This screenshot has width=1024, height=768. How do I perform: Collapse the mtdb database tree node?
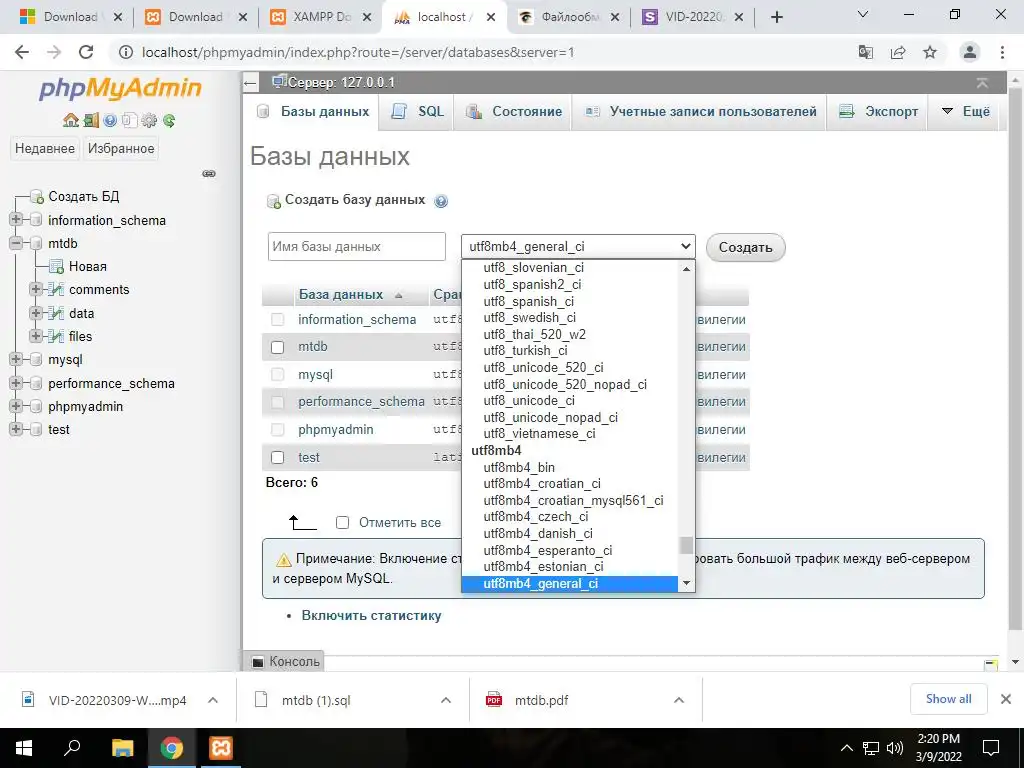tap(16, 243)
